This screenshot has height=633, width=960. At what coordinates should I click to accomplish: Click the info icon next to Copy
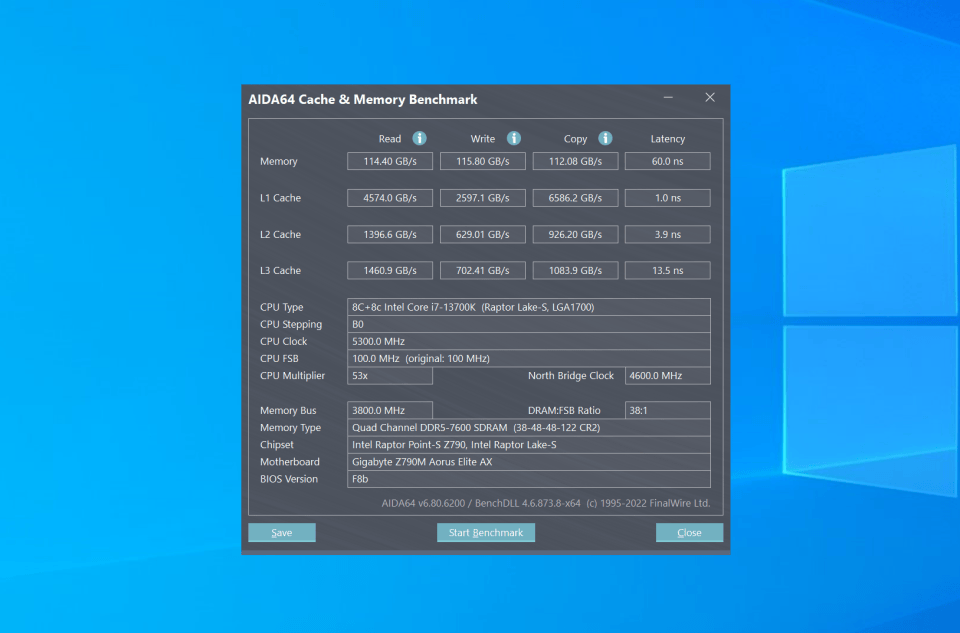click(605, 139)
